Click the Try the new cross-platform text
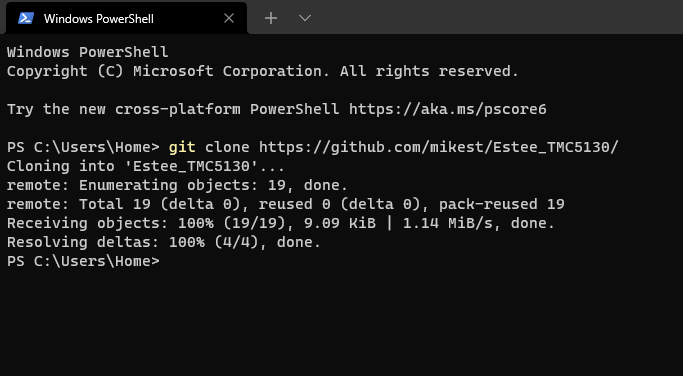This screenshot has height=376, width=683. point(123,109)
